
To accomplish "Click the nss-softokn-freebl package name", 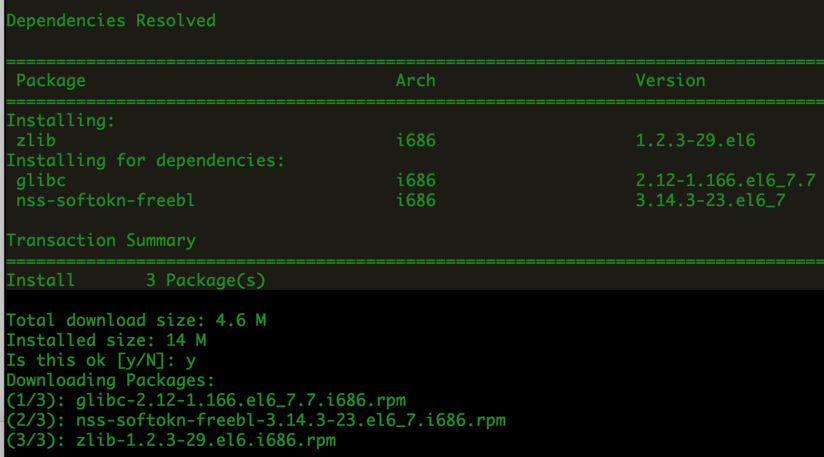I will pos(106,200).
